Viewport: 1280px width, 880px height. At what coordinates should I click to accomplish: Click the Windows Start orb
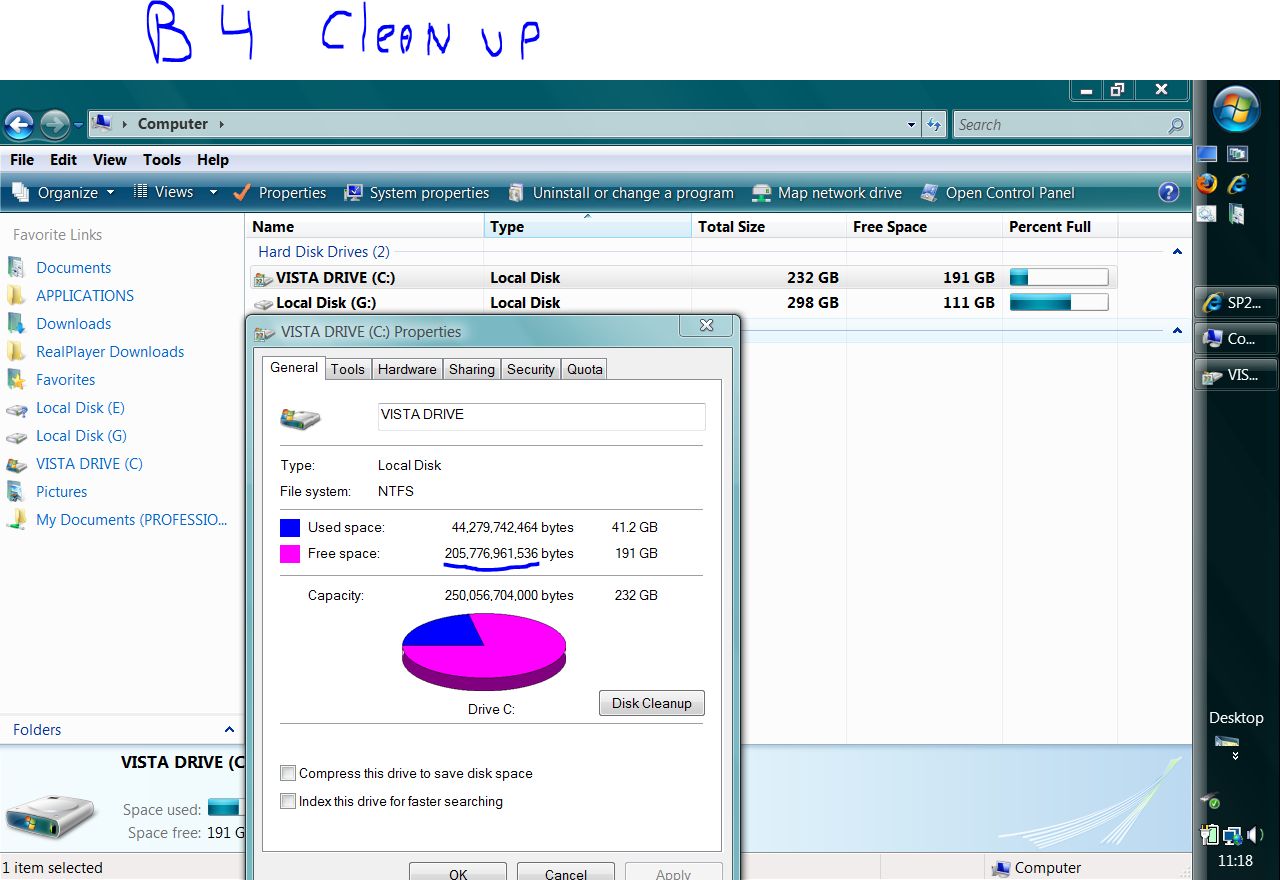coord(1236,108)
